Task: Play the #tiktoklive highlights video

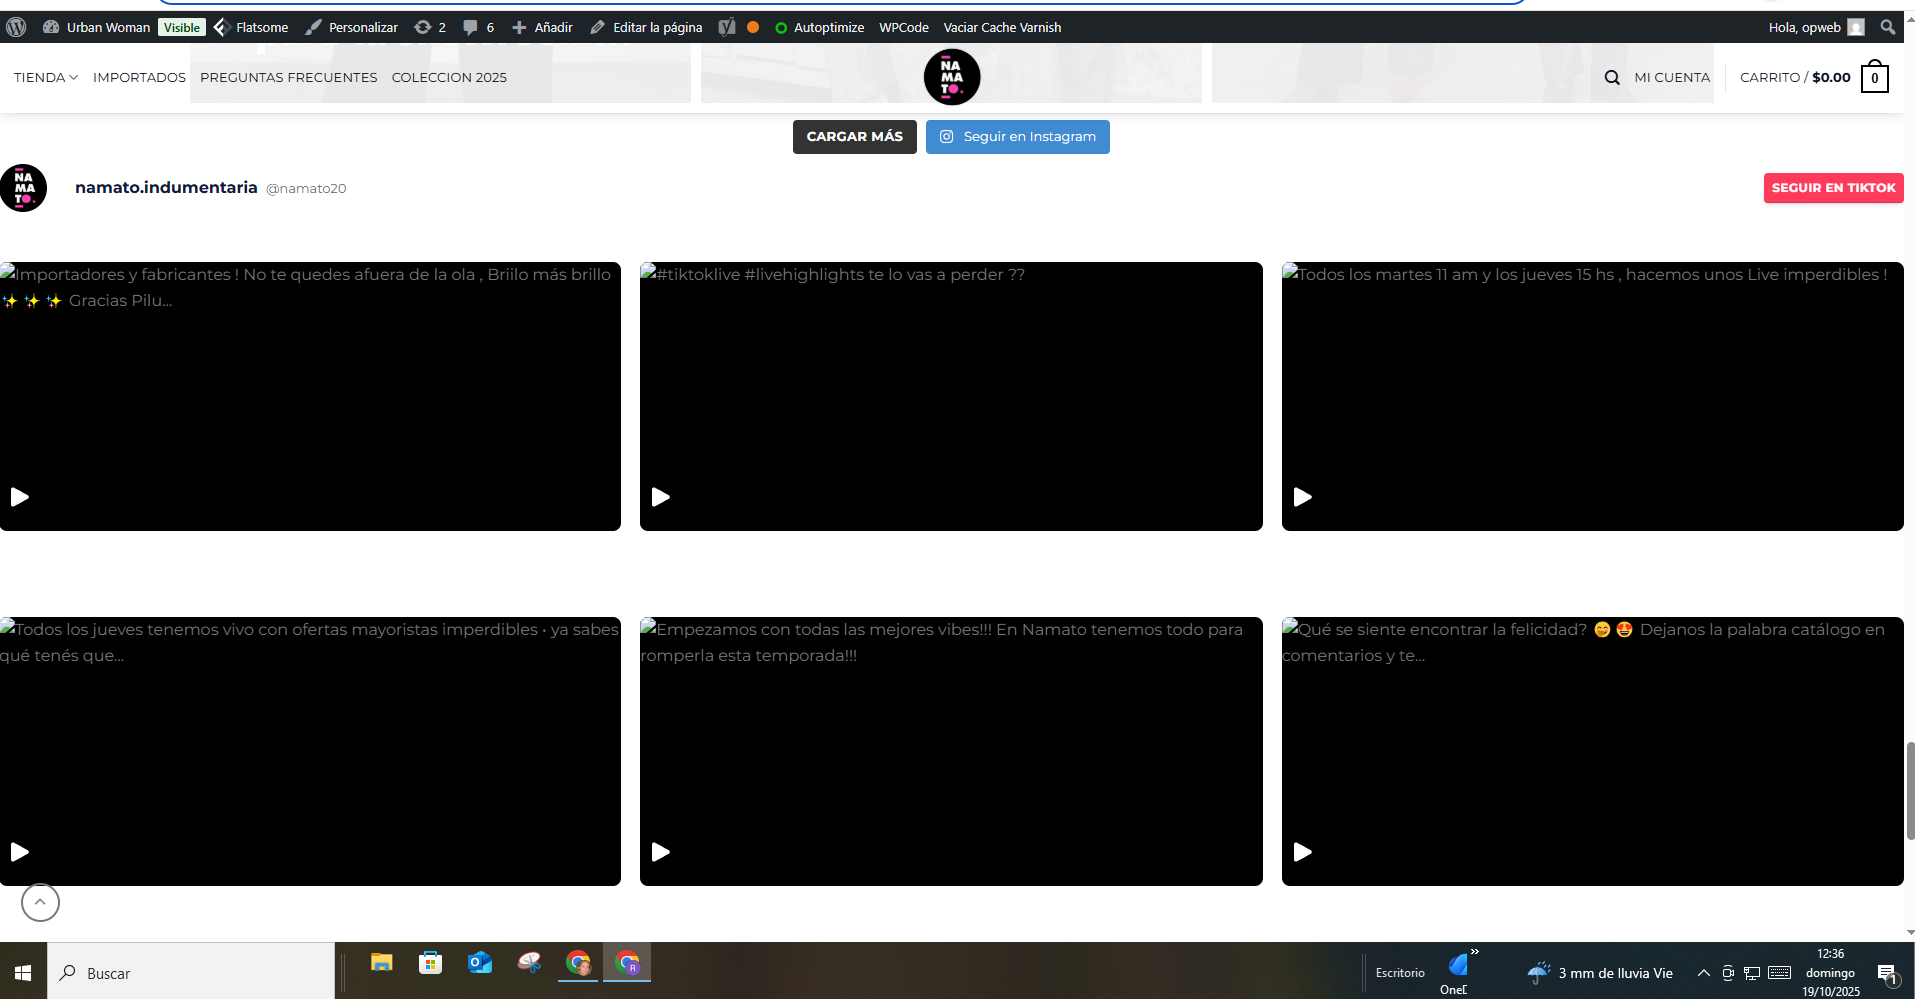Action: click(661, 497)
